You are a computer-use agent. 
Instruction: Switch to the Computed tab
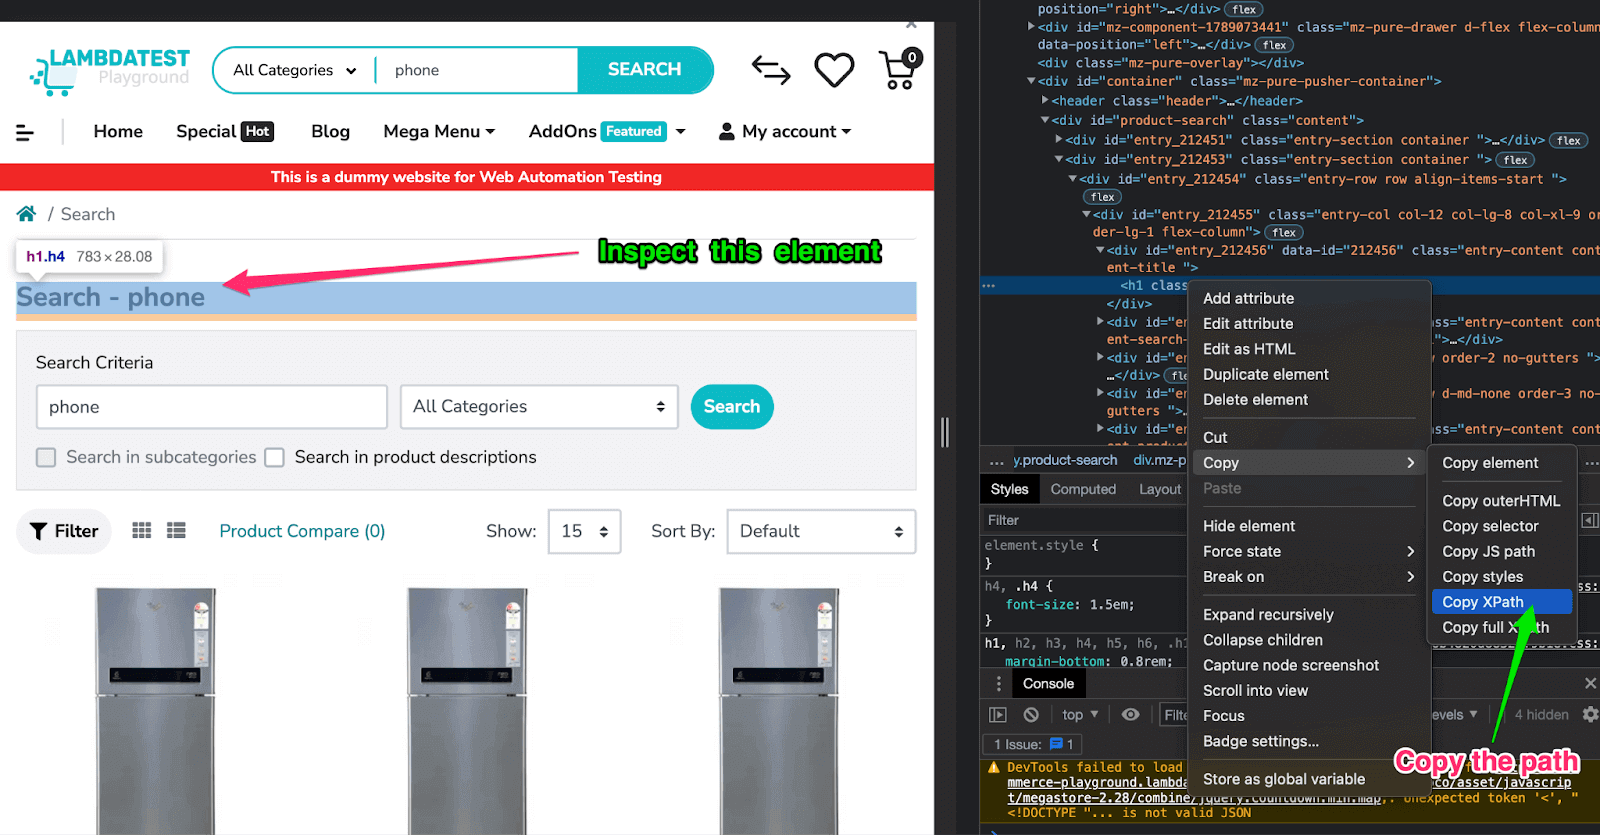[1083, 489]
